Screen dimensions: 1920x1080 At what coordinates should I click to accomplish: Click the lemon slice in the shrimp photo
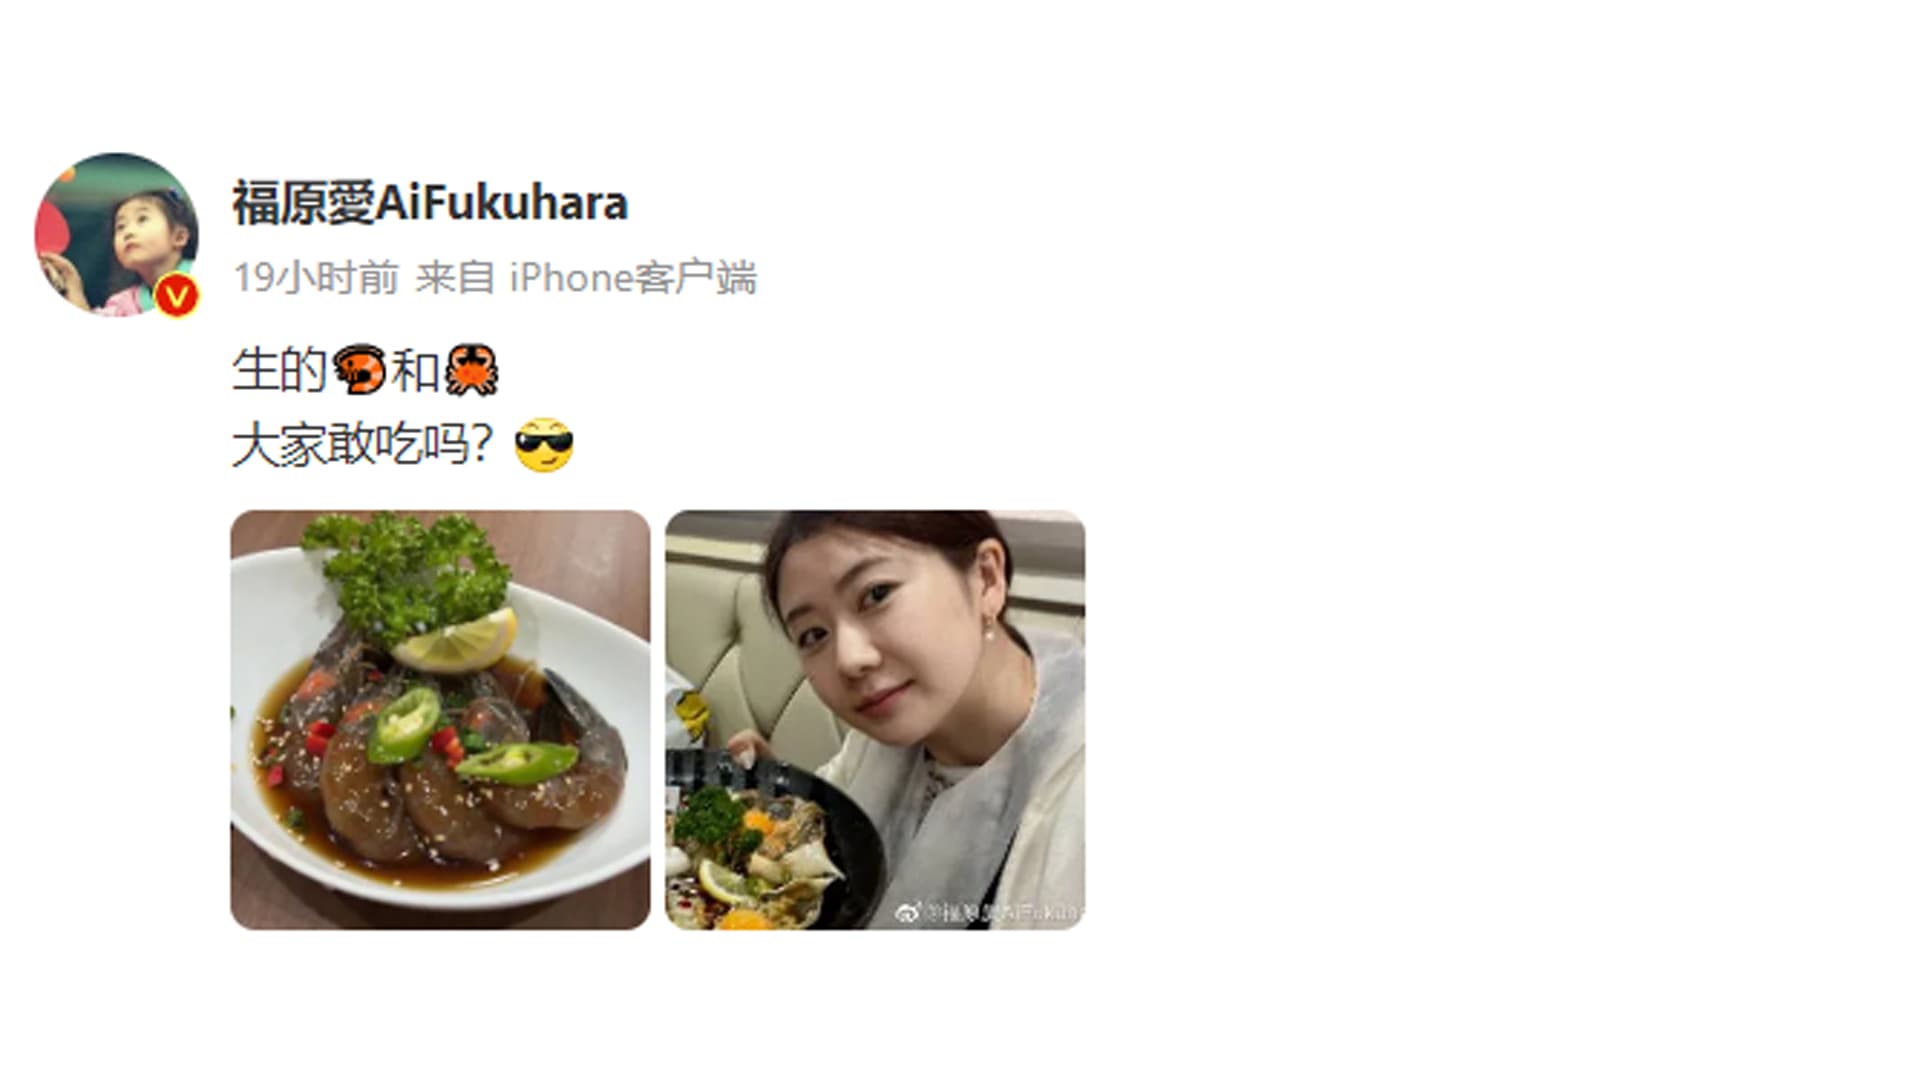point(456,642)
